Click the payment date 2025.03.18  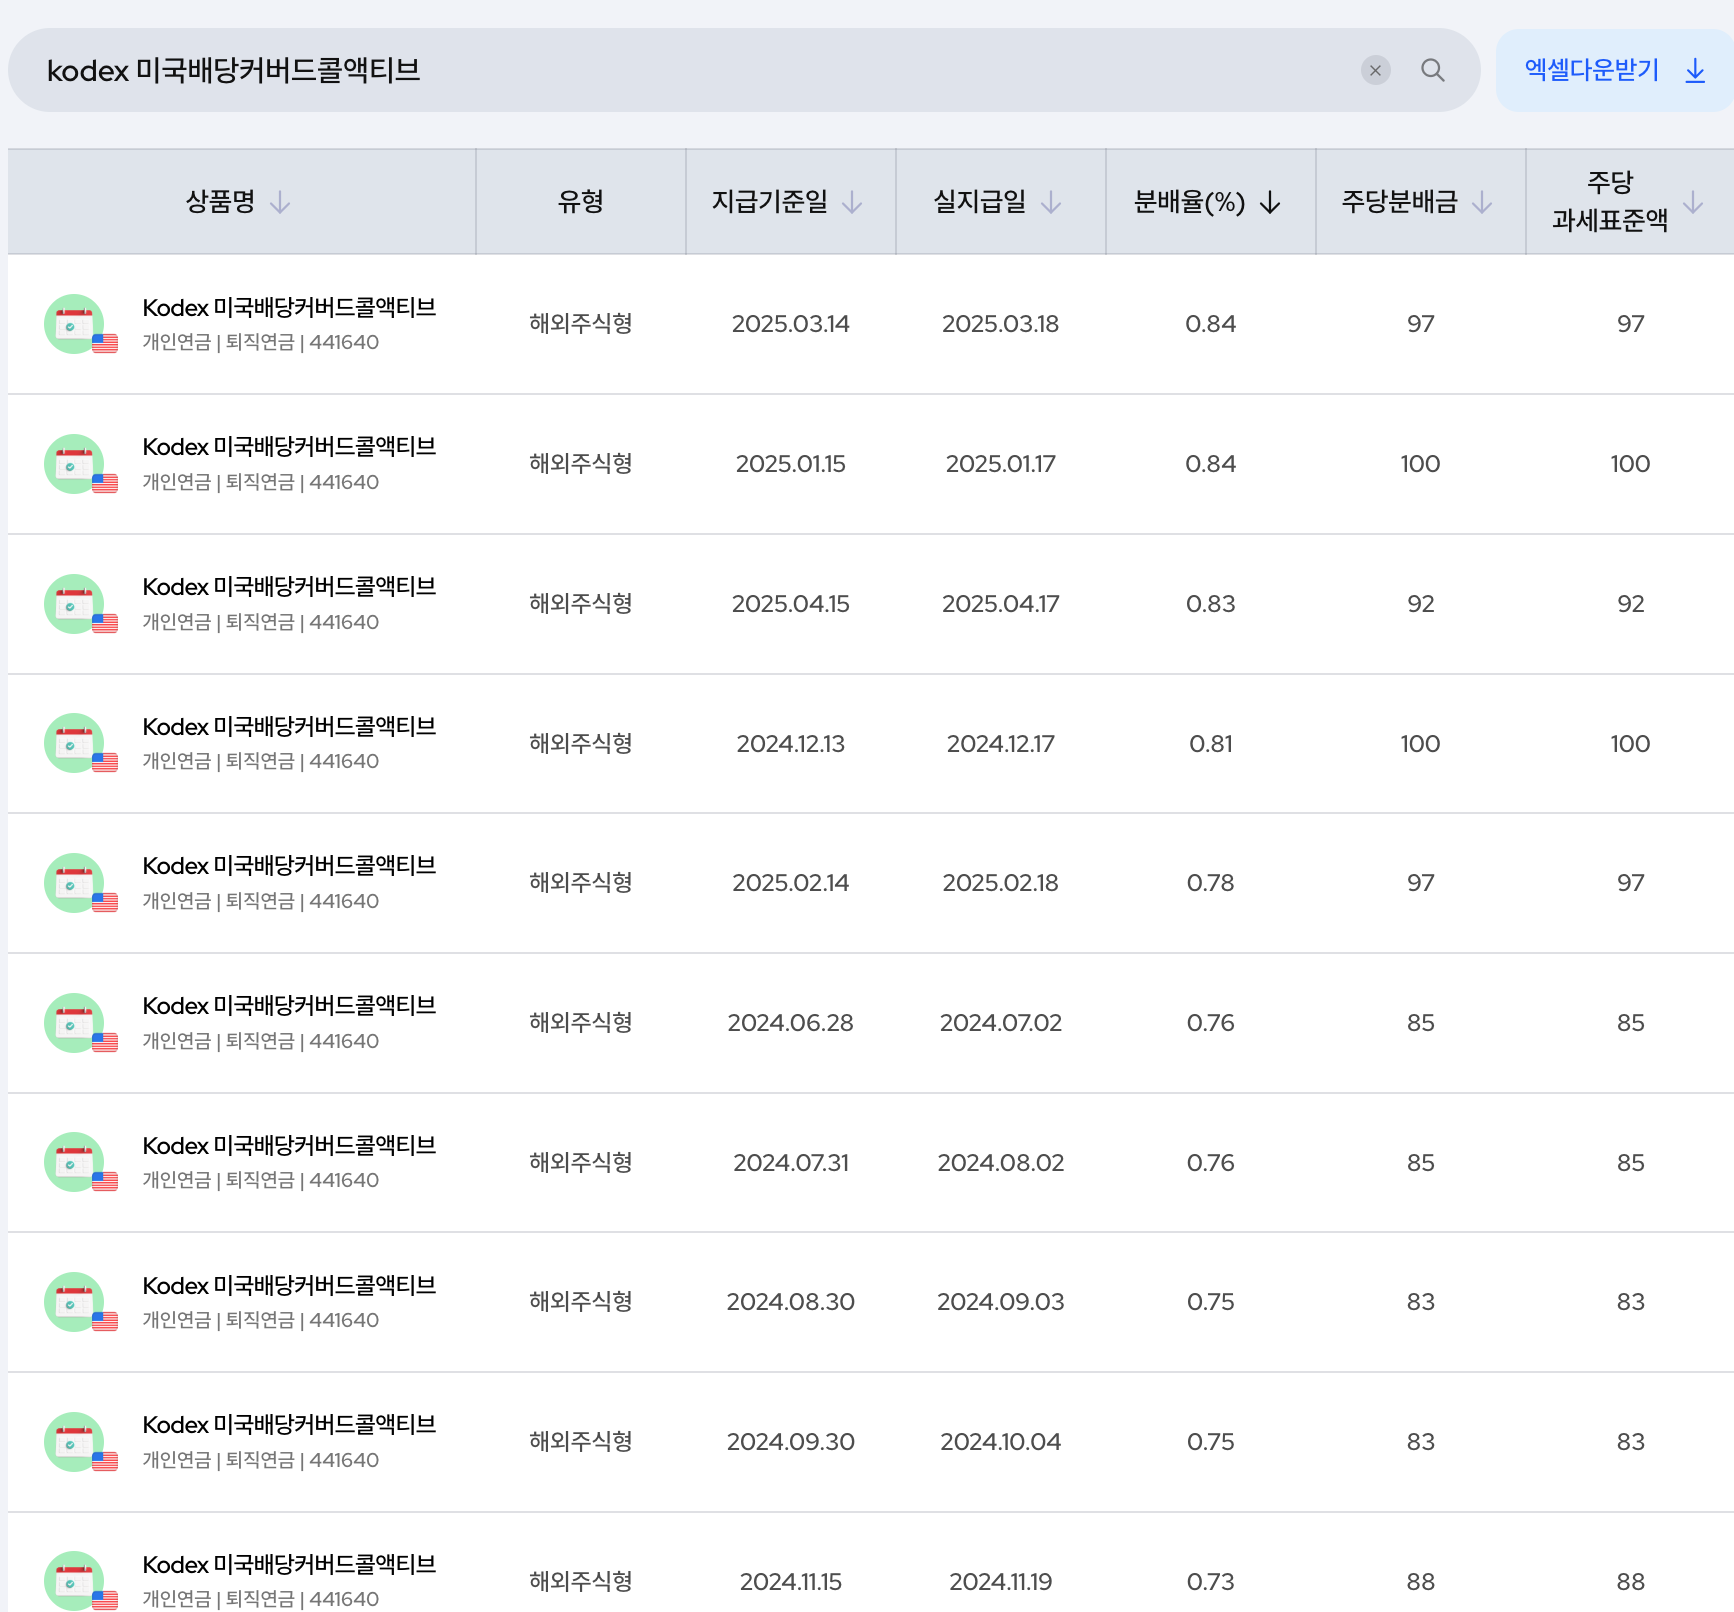[1000, 324]
